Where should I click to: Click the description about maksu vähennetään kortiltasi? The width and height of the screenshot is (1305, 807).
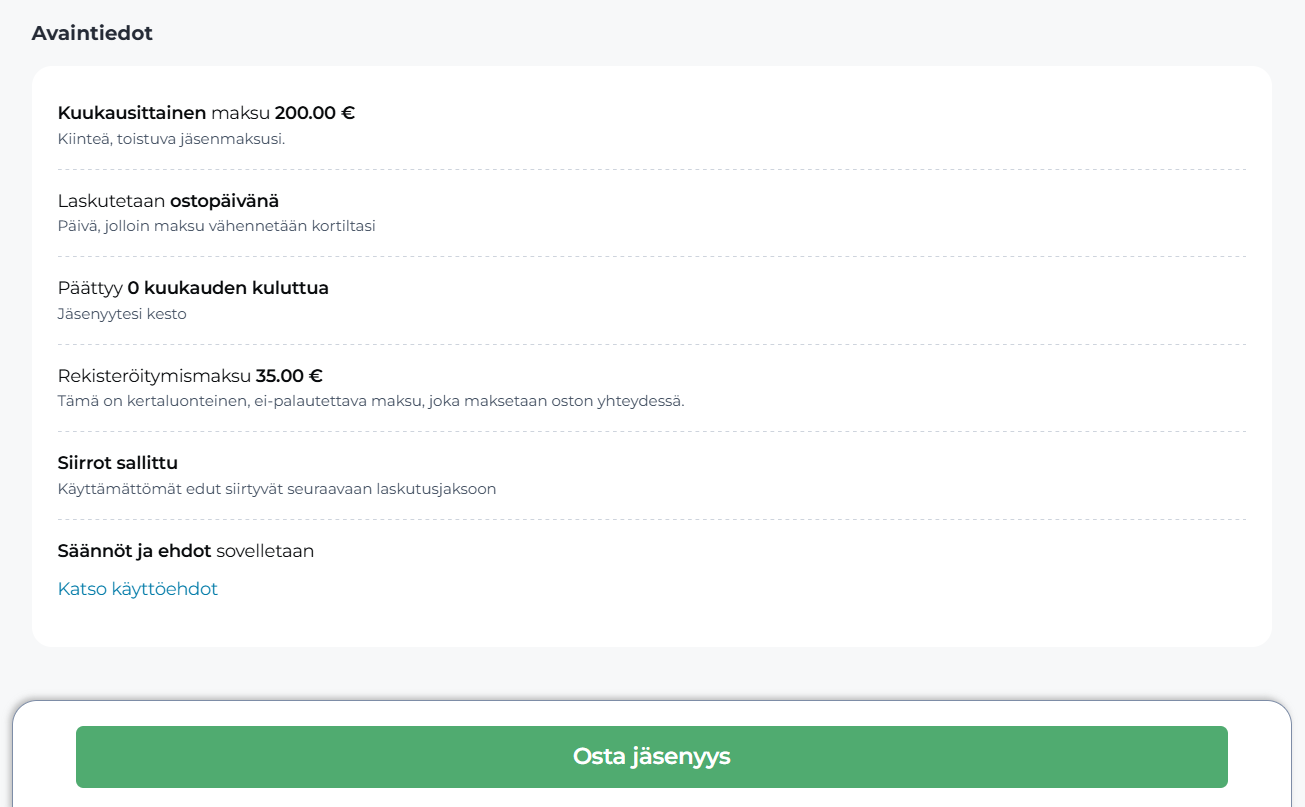click(x=216, y=226)
